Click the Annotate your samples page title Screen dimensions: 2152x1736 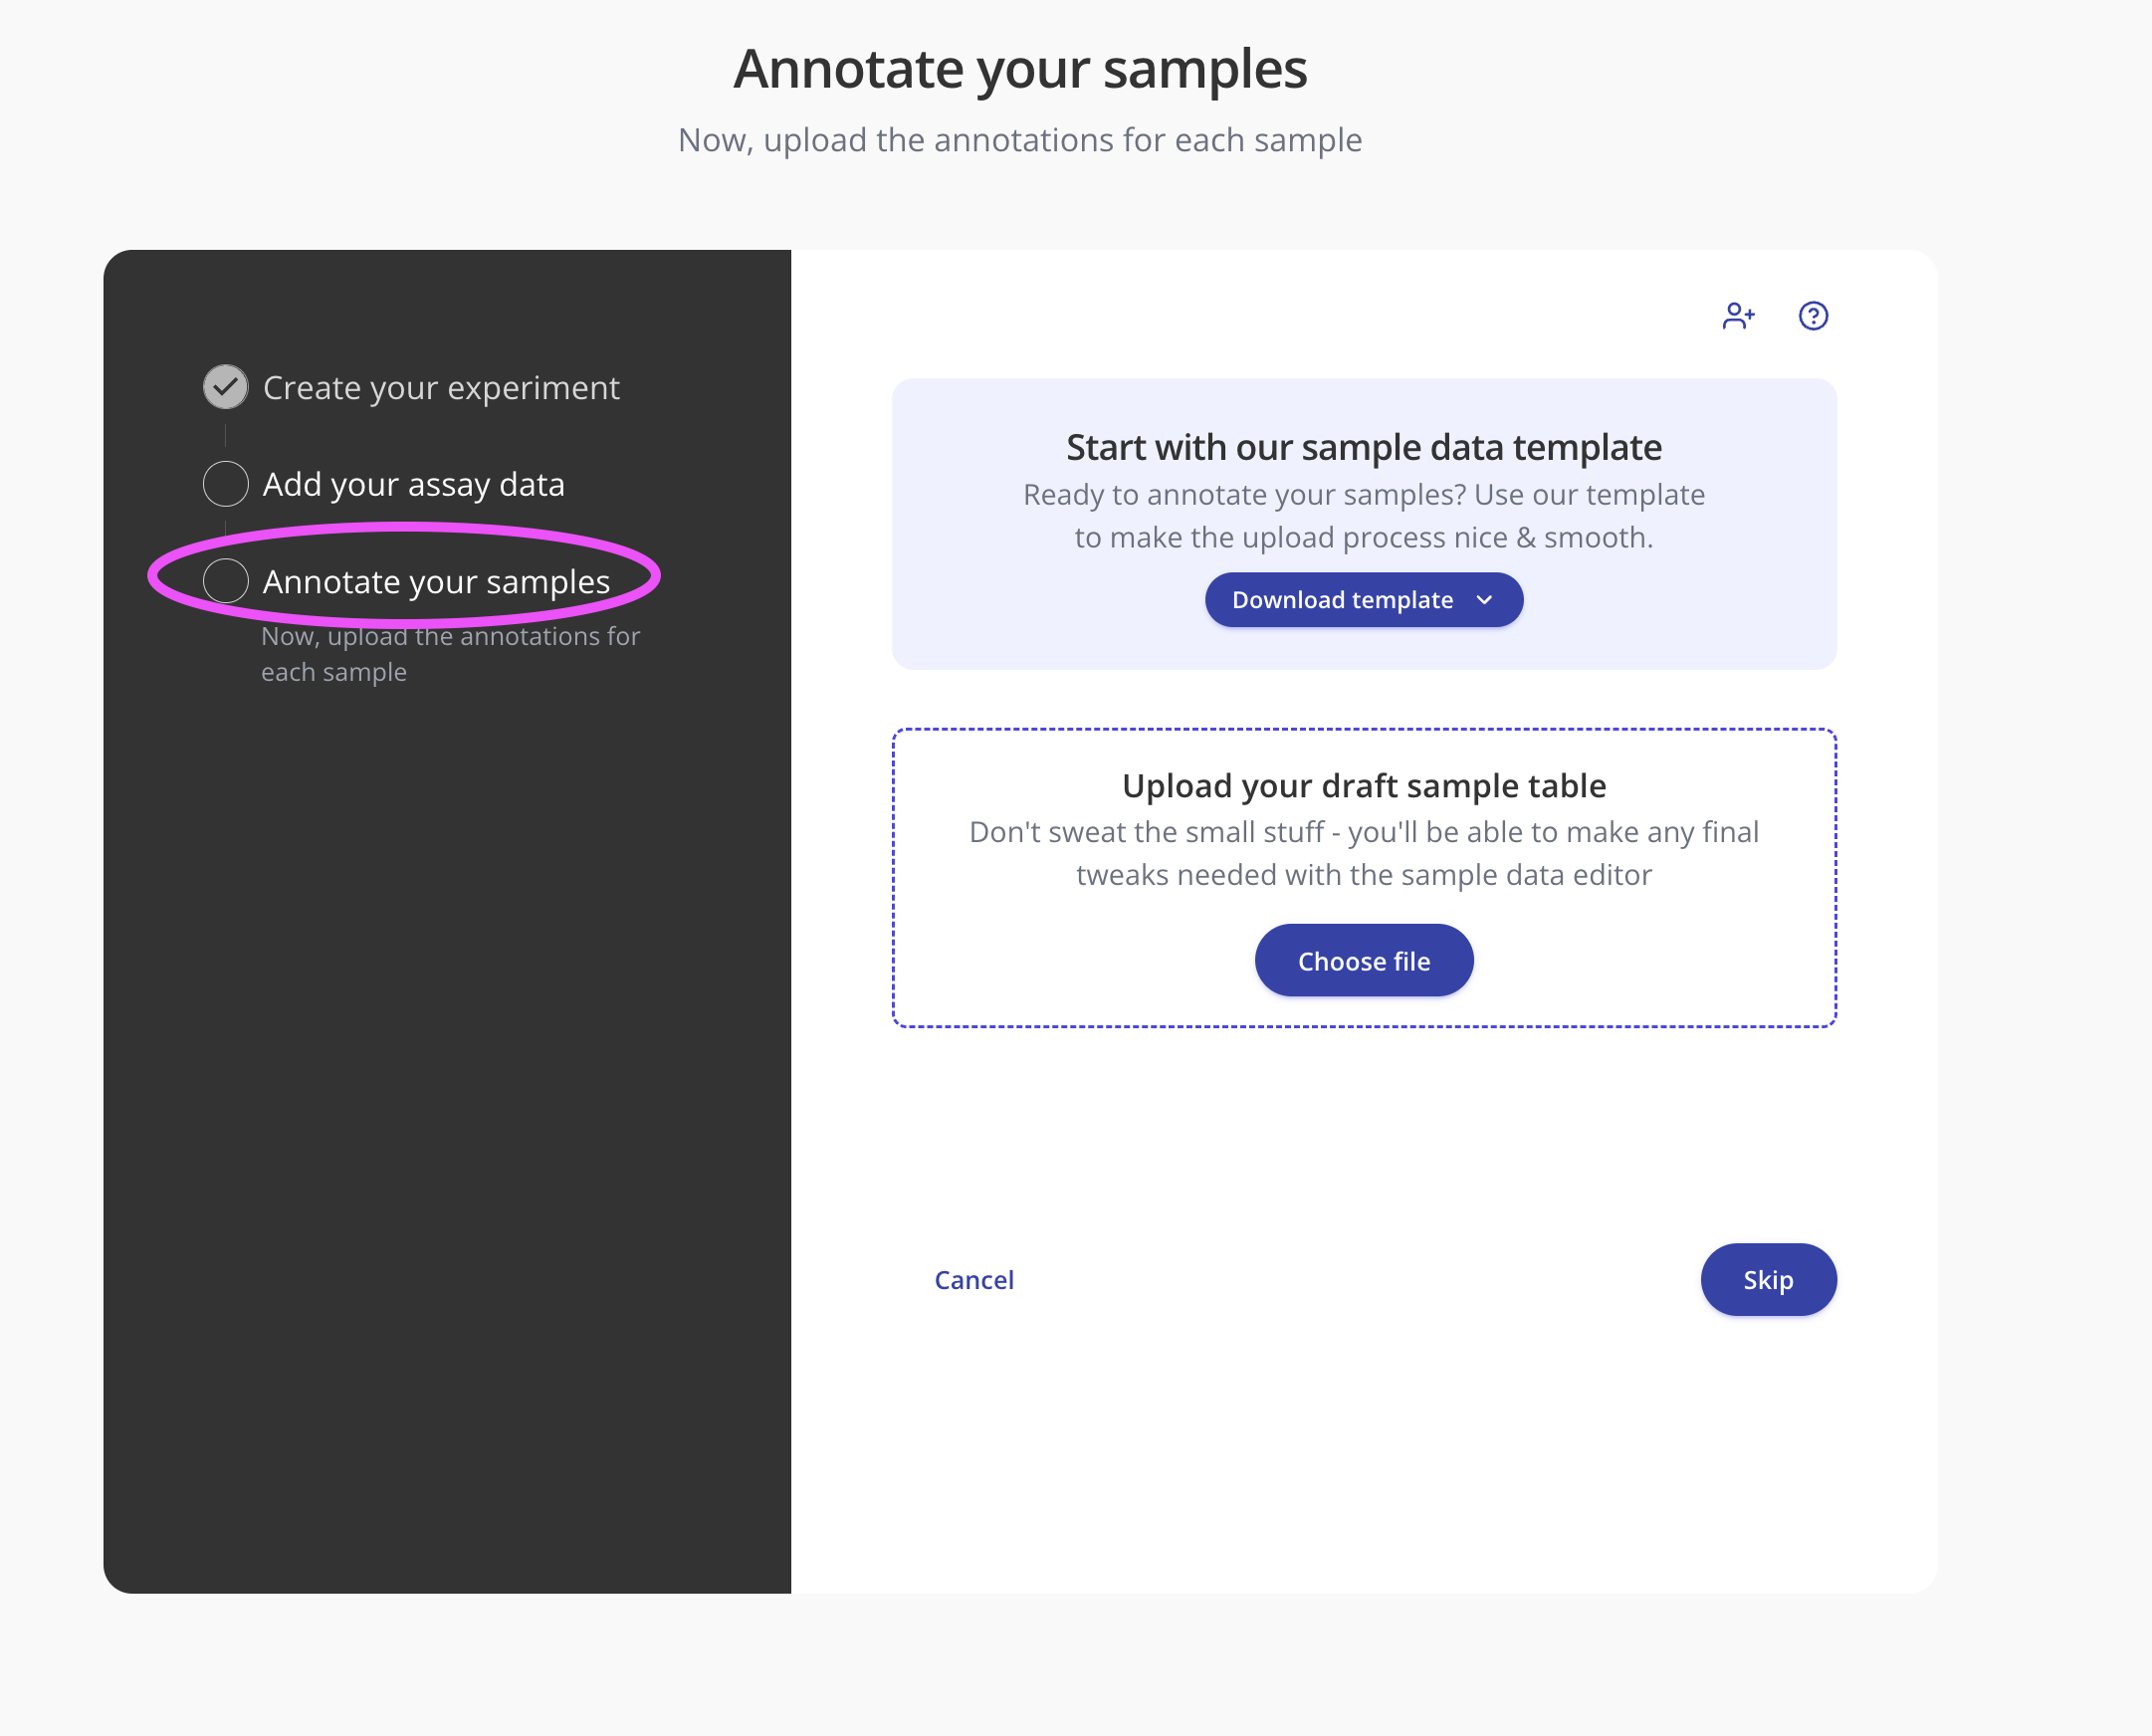(x=1020, y=69)
